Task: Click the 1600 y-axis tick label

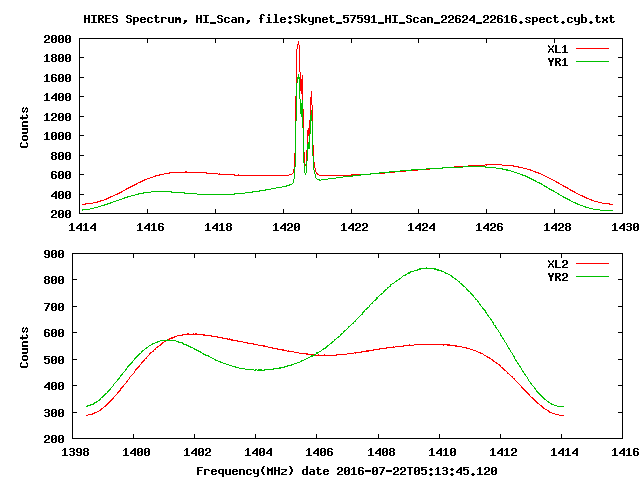Action: pyautogui.click(x=58, y=78)
